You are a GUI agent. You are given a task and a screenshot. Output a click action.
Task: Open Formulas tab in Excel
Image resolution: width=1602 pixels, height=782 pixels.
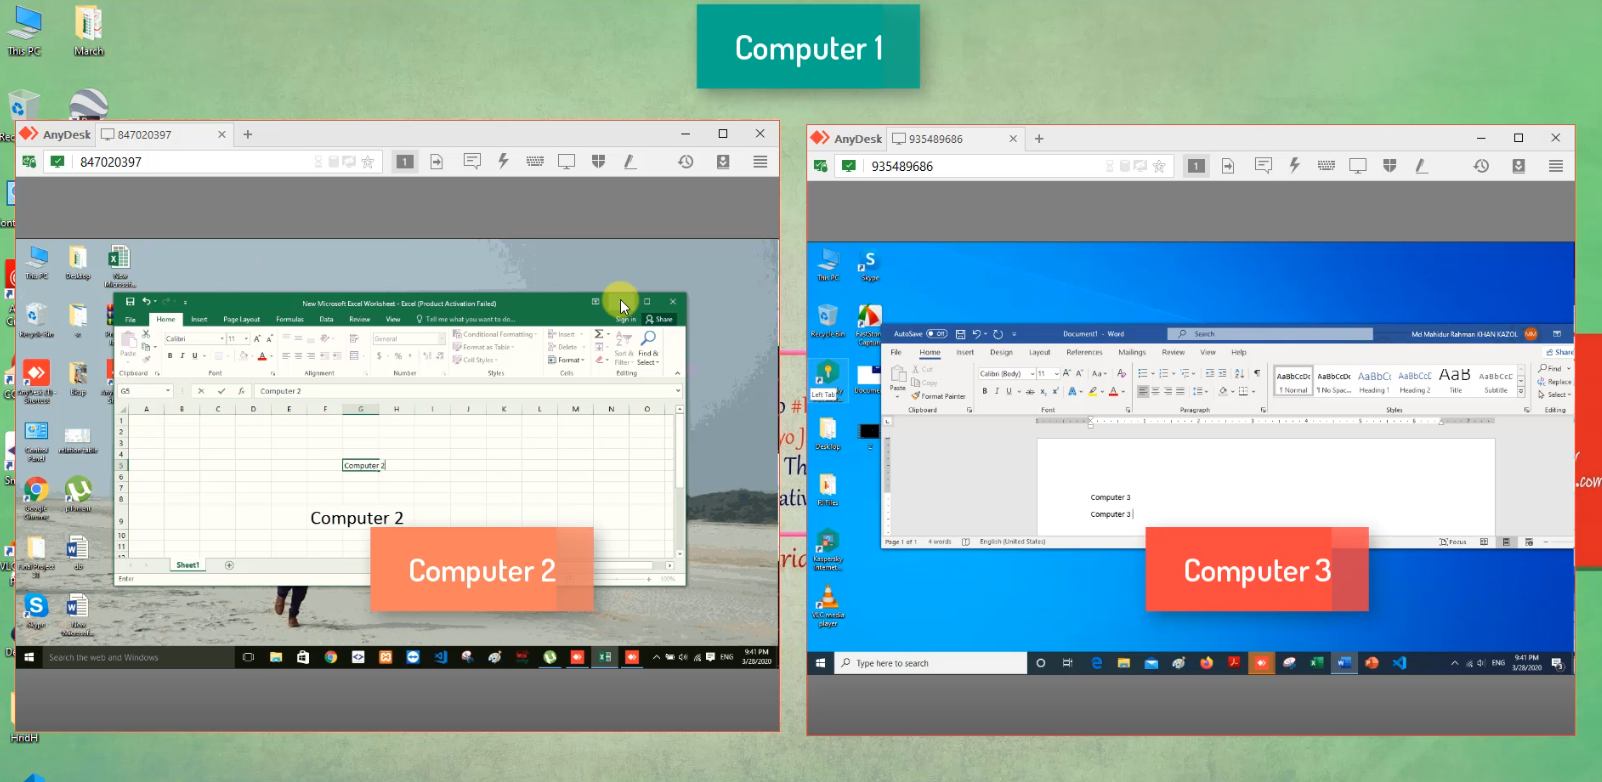[x=290, y=319]
